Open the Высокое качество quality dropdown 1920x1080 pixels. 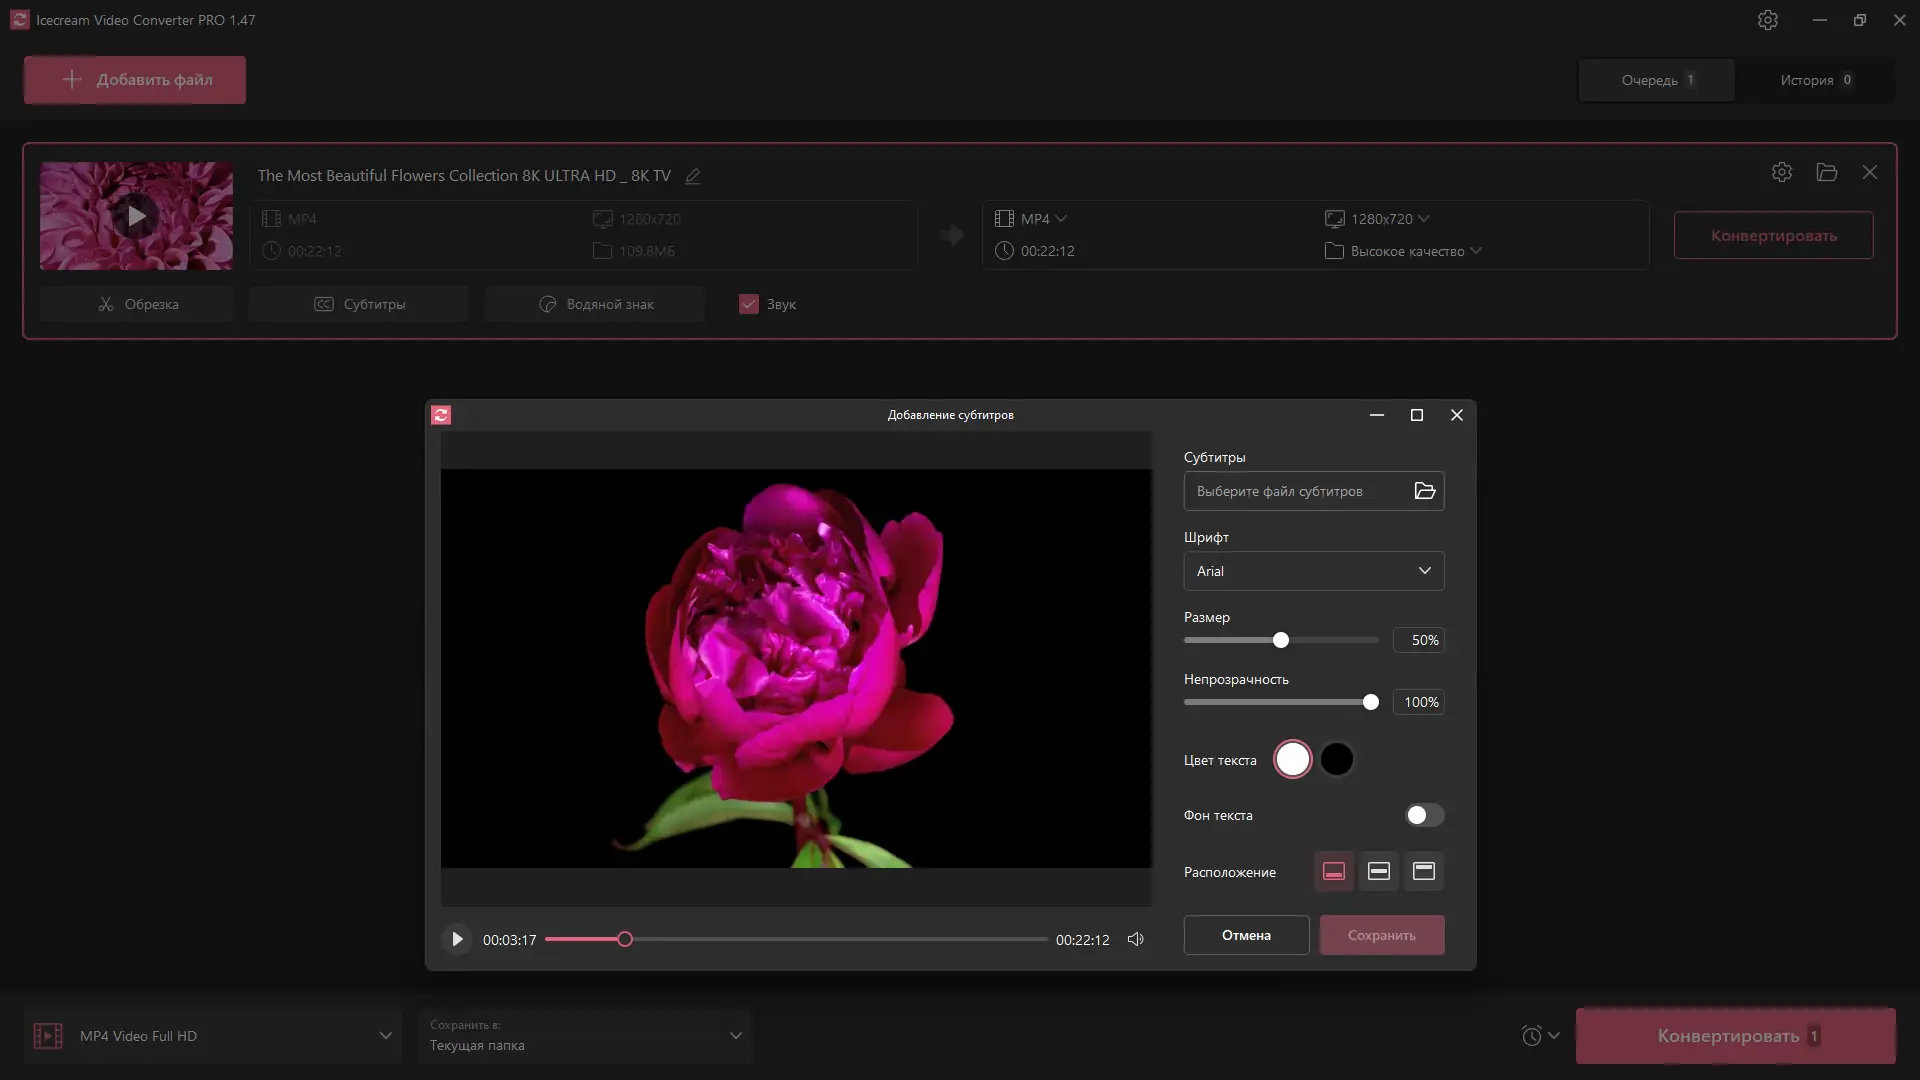click(x=1413, y=251)
